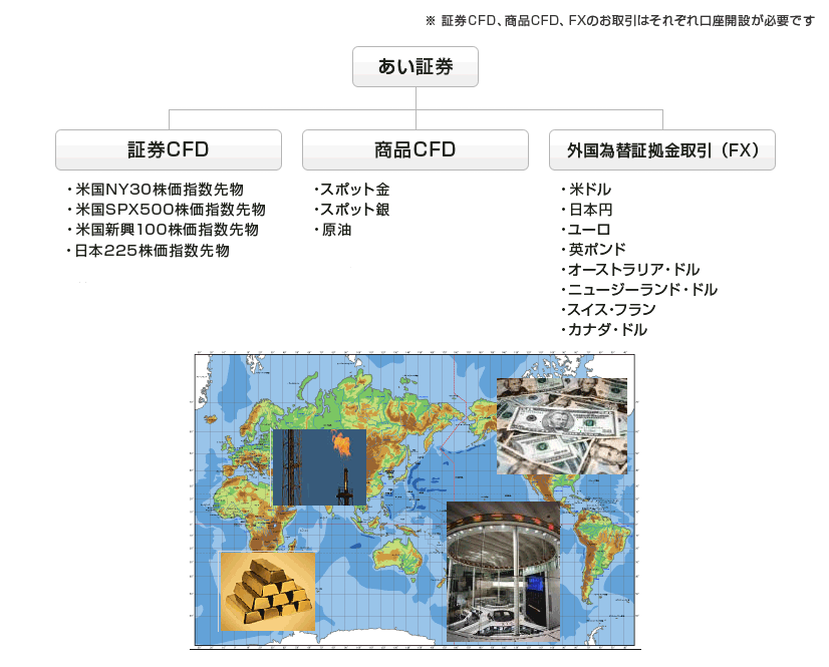This screenshot has height=667, width=829.
Task: Click the dollar bills photo
Action: [x=562, y=426]
